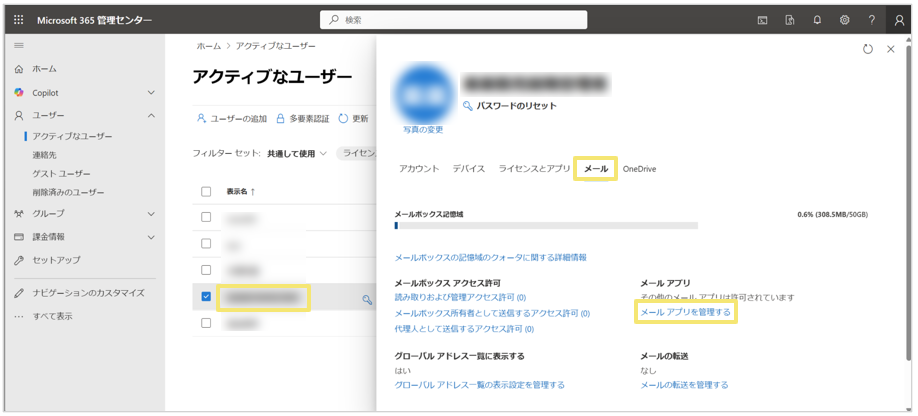
Task: Switch to the デバイス tab
Action: [x=468, y=169]
